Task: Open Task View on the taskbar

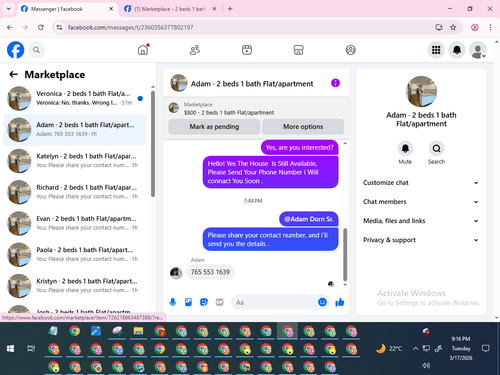Action: point(31,349)
